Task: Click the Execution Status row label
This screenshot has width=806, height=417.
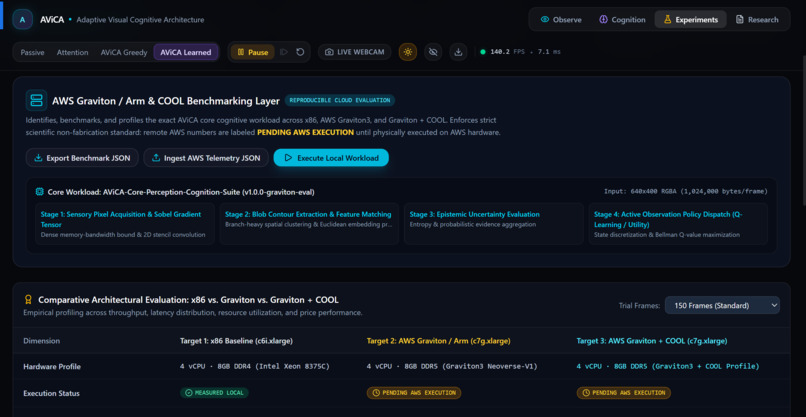Action: tap(51, 393)
